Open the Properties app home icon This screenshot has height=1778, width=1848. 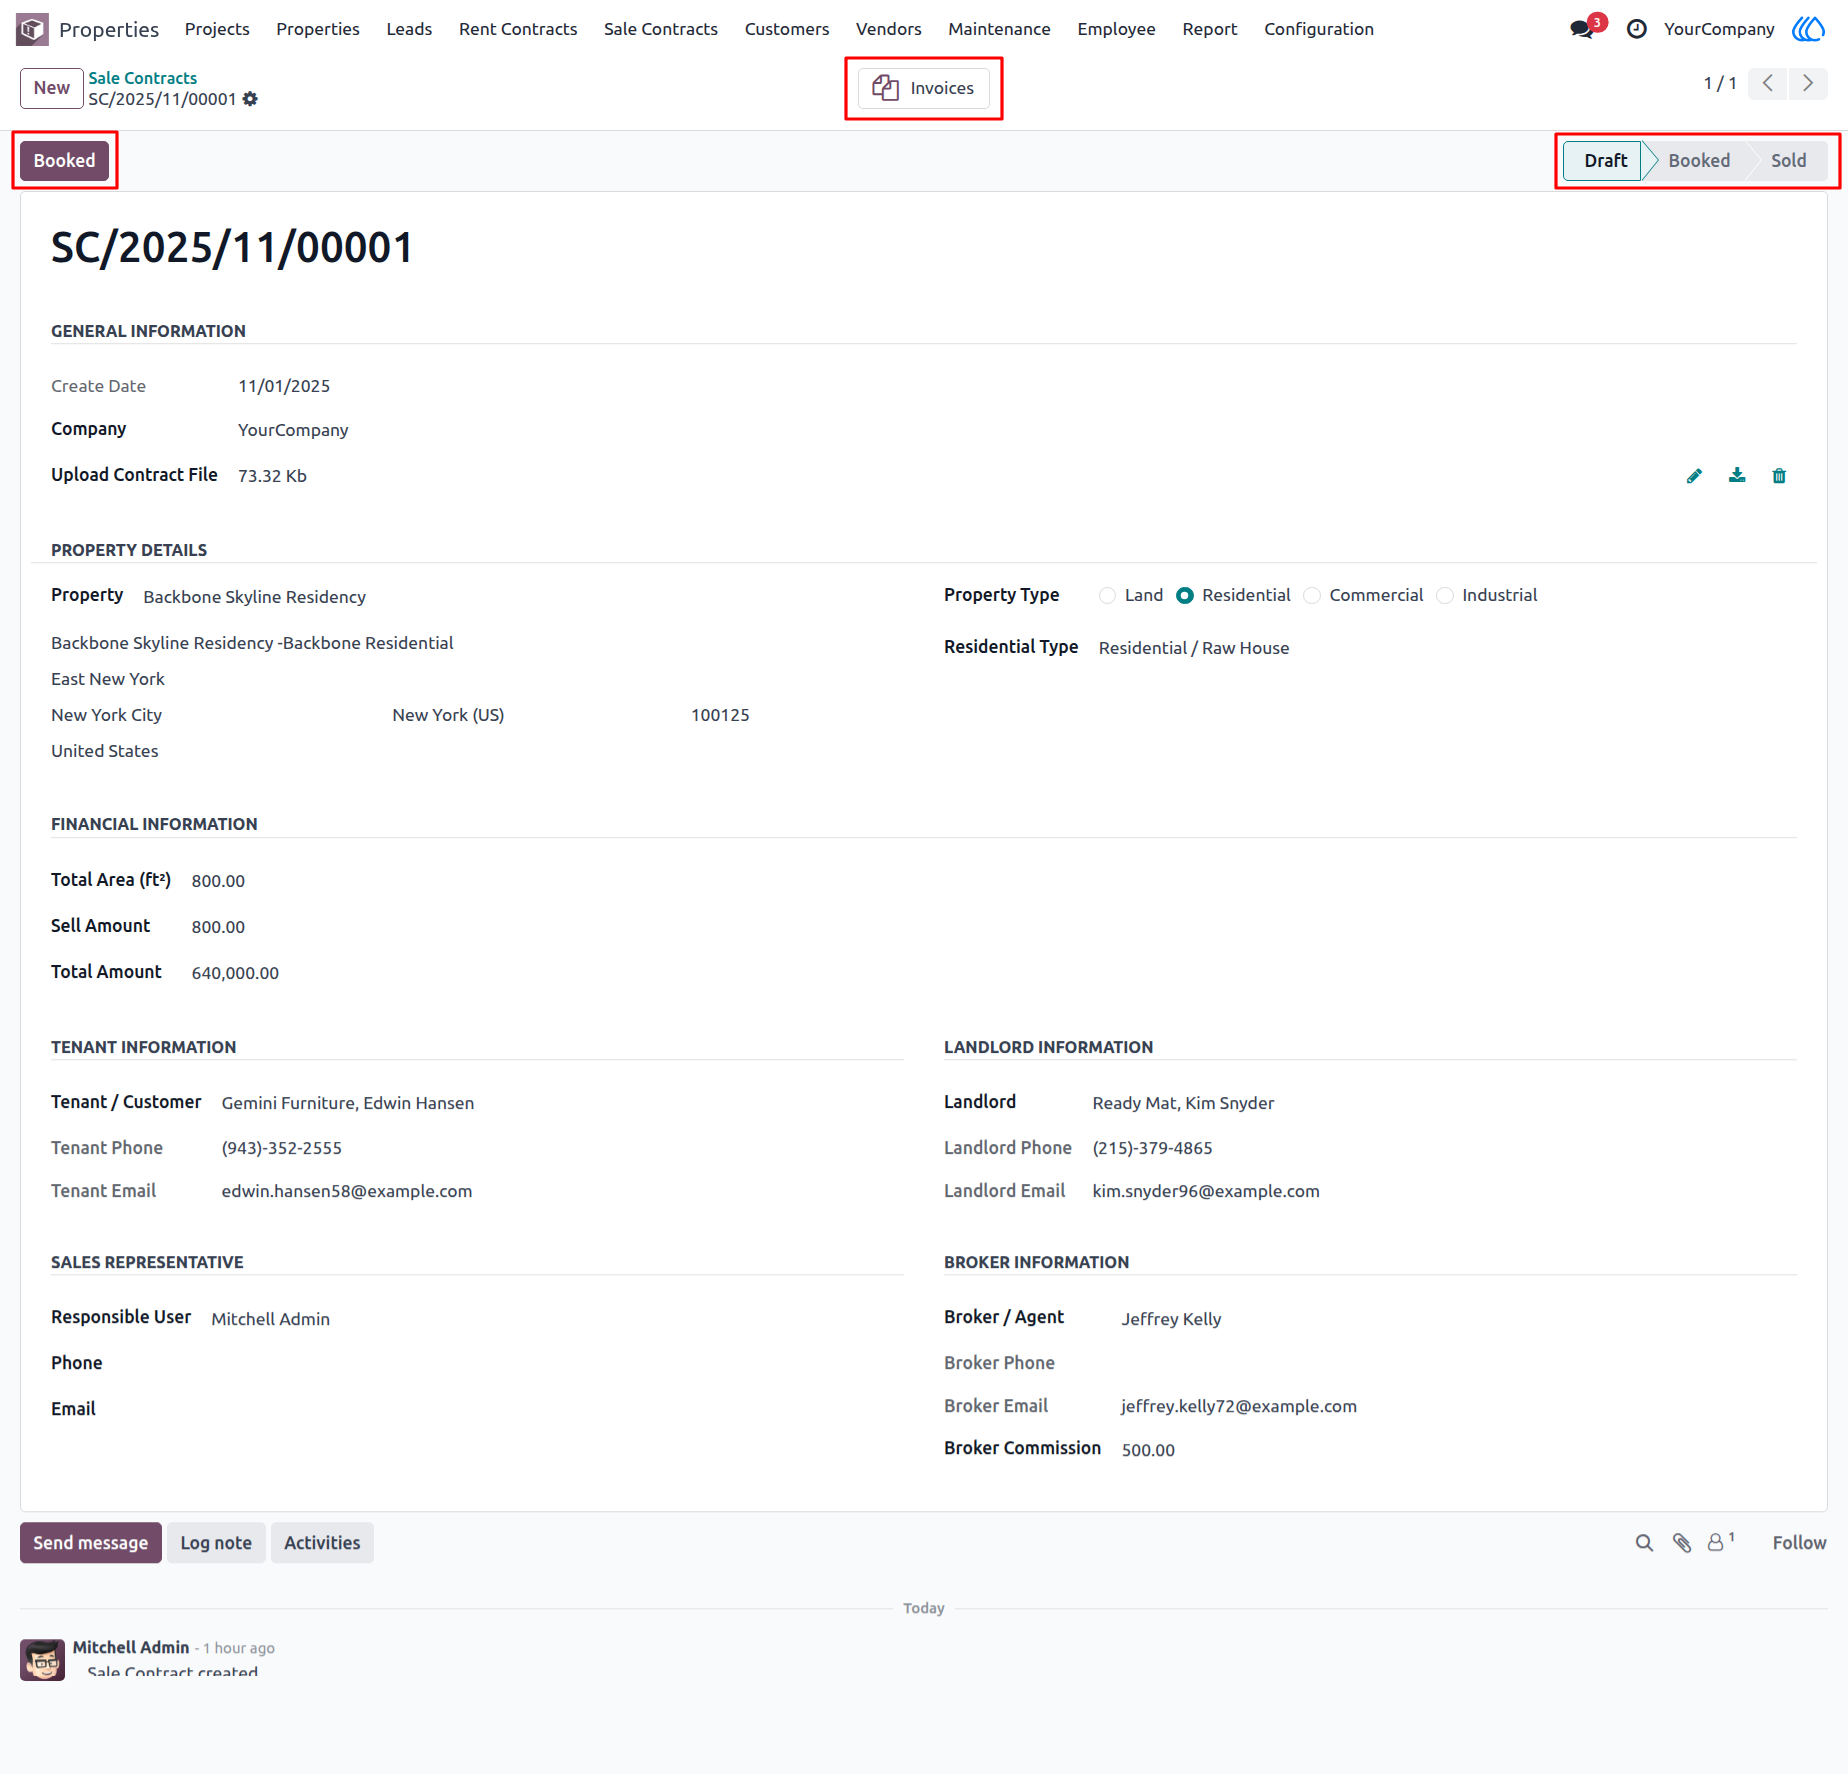32,29
